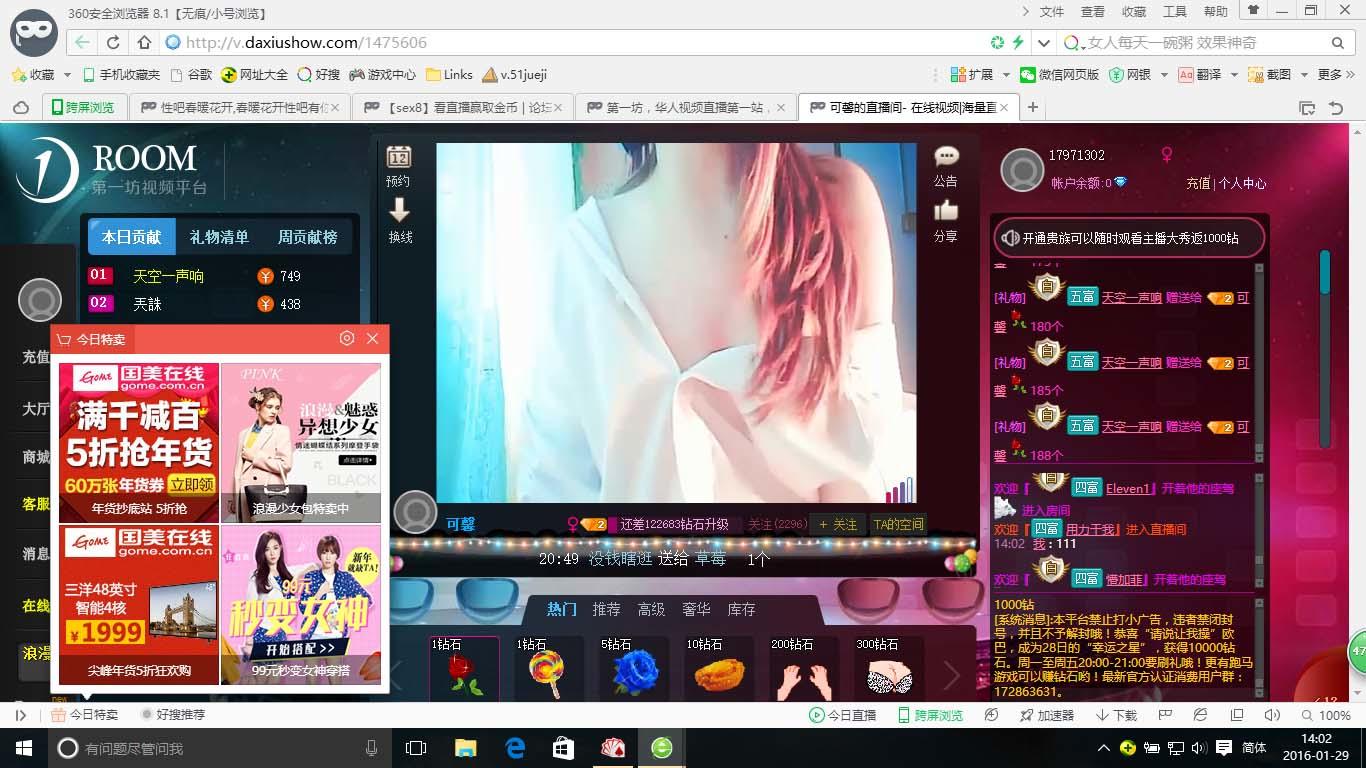
Task: Open the 网银 dropdown arrow
Action: 1162,75
